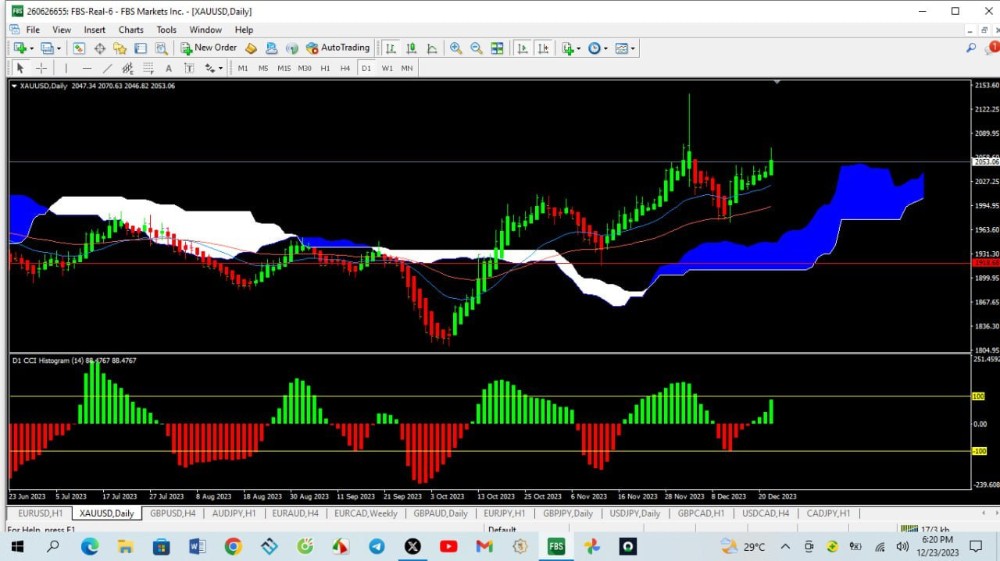
Task: Select the trendline drawing tool
Action: 107,68
